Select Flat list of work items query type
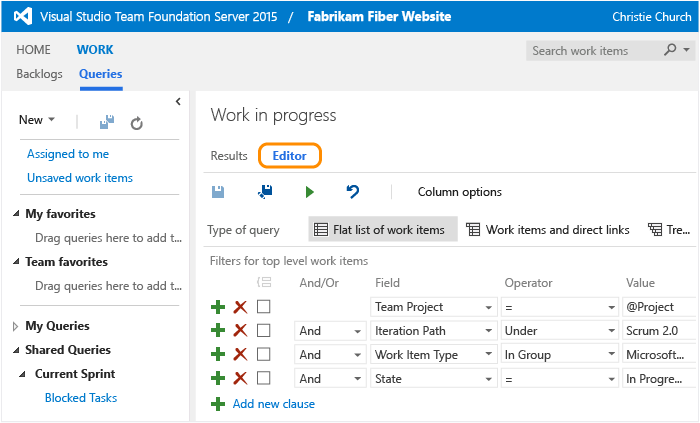 point(383,229)
